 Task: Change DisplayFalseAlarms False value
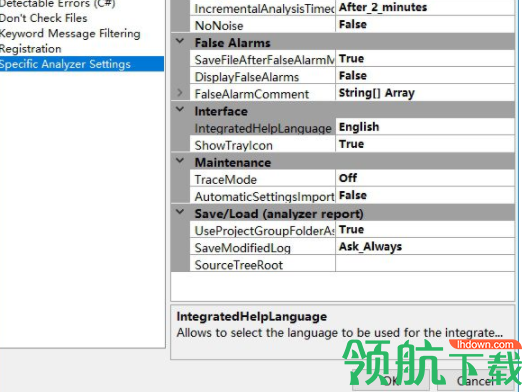pos(425,76)
